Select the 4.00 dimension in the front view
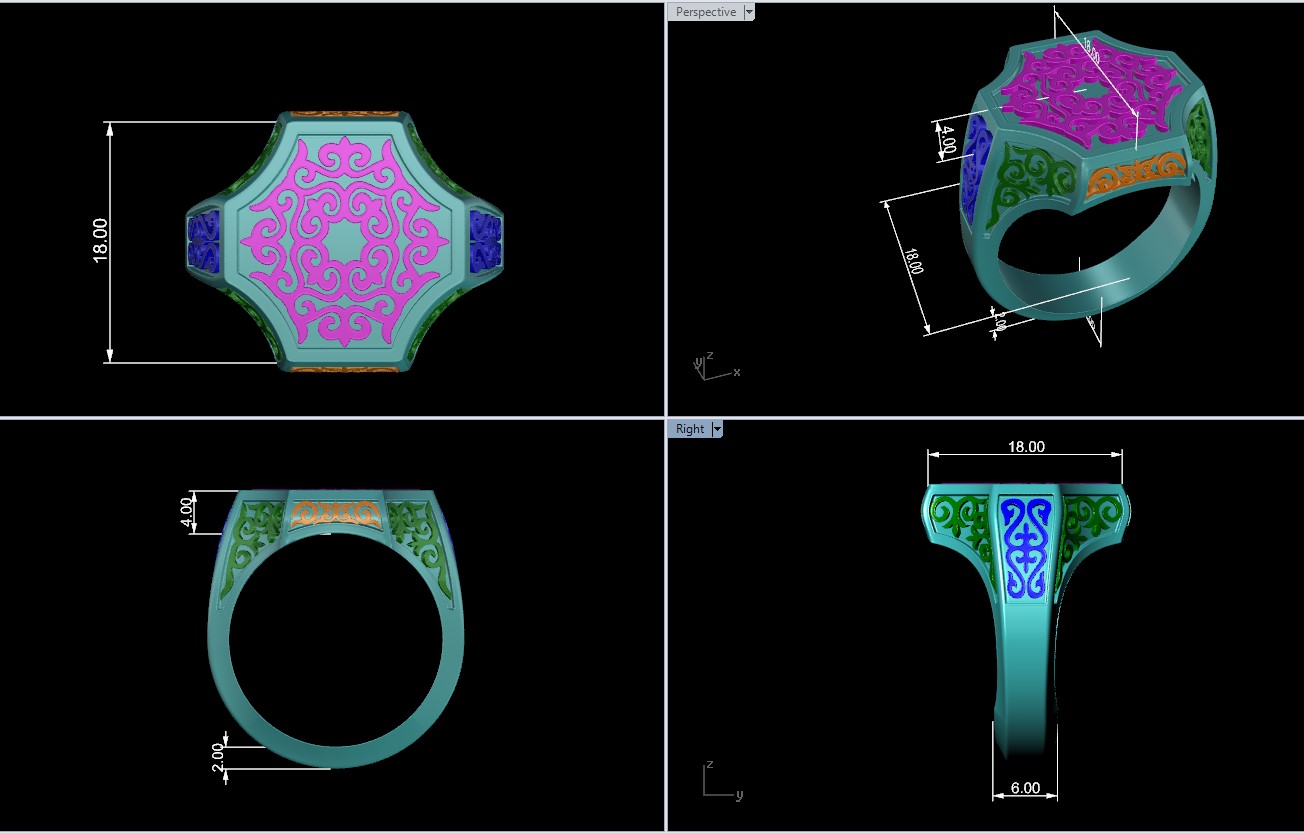The image size is (1304, 833). click(x=186, y=512)
